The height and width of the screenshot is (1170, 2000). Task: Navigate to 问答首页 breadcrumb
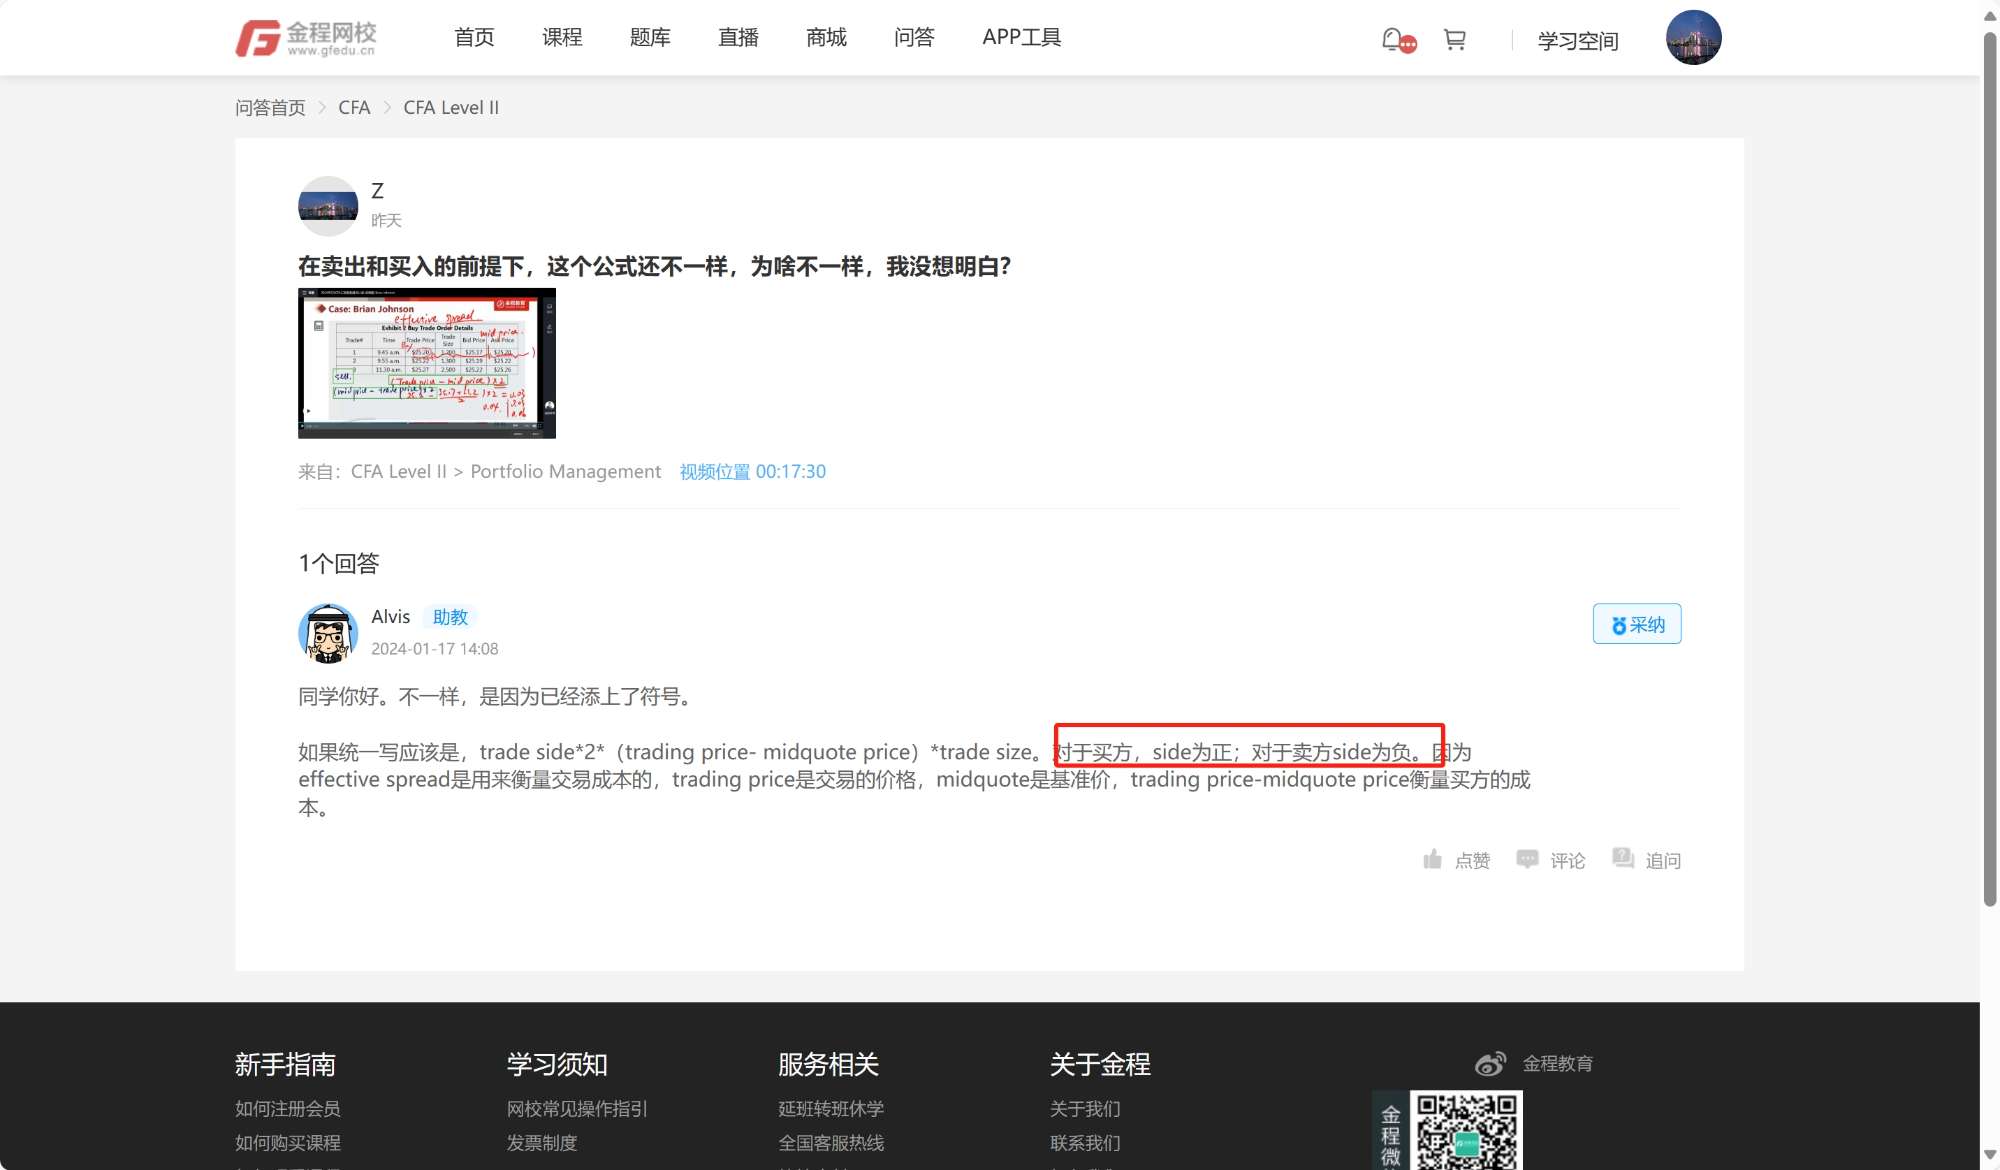pos(270,108)
